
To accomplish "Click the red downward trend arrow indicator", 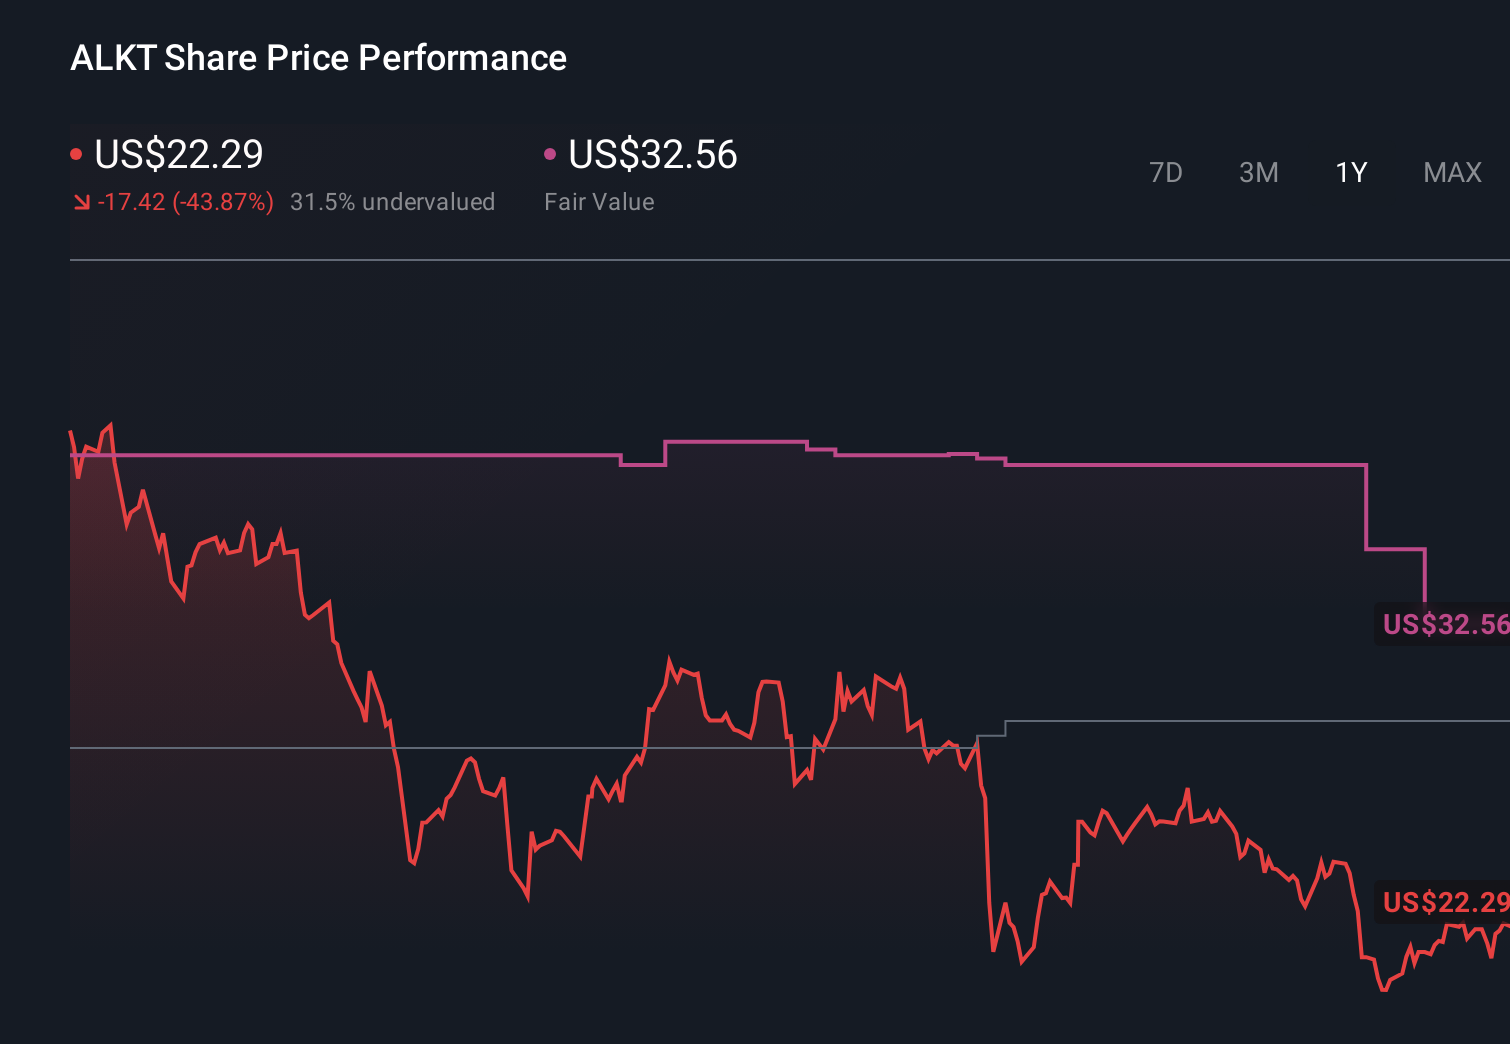I will (81, 202).
